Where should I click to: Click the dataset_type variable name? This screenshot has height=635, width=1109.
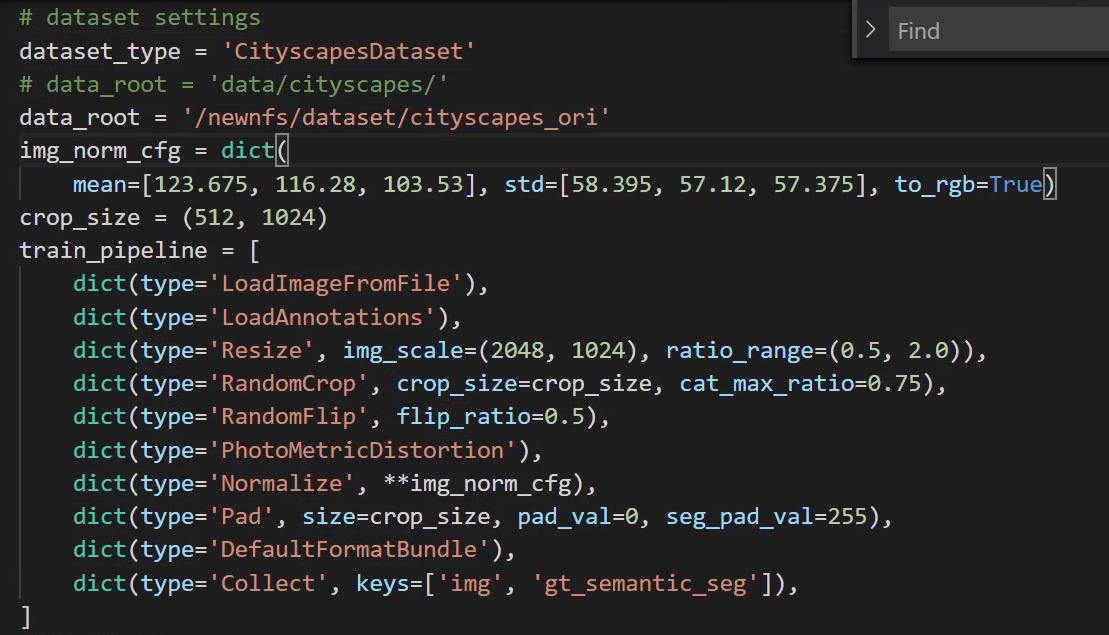tap(100, 51)
